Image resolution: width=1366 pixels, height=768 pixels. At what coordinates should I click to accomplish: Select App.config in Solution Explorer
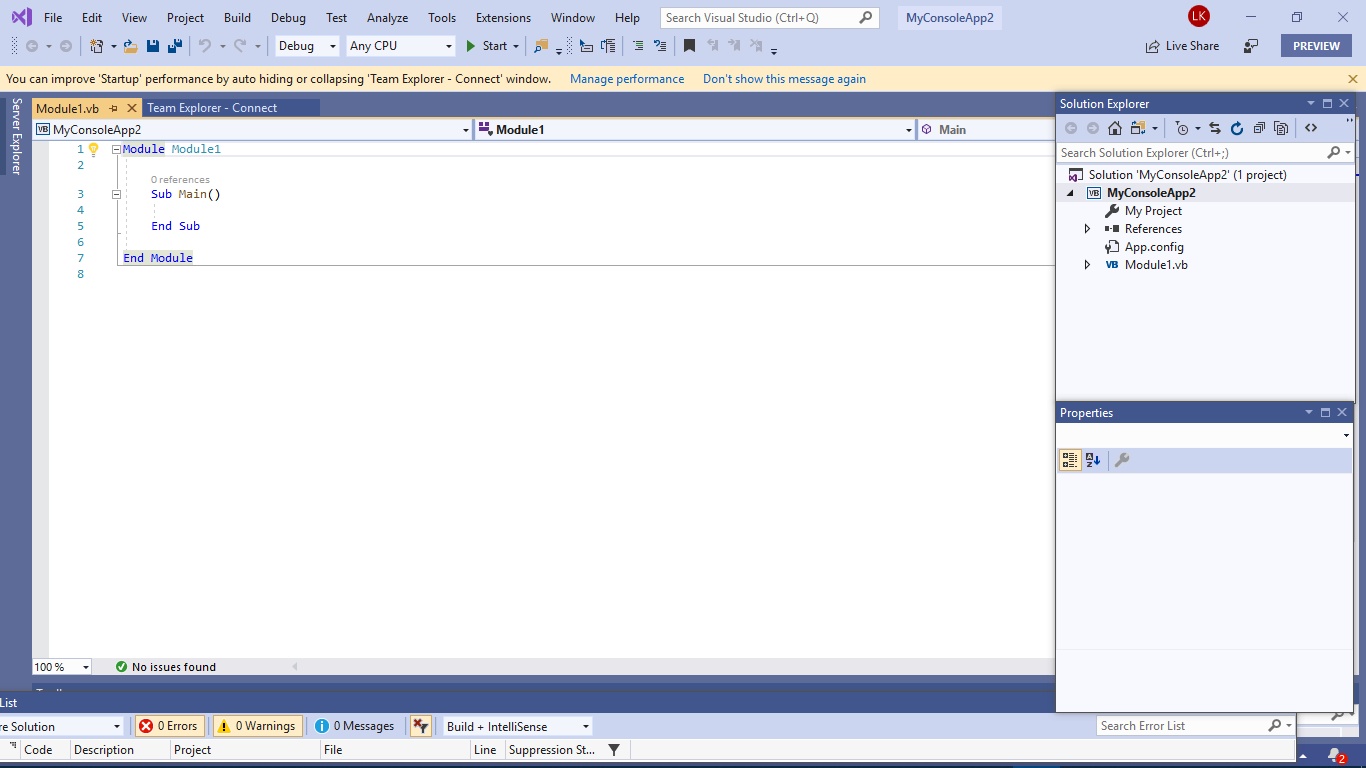click(x=1154, y=247)
